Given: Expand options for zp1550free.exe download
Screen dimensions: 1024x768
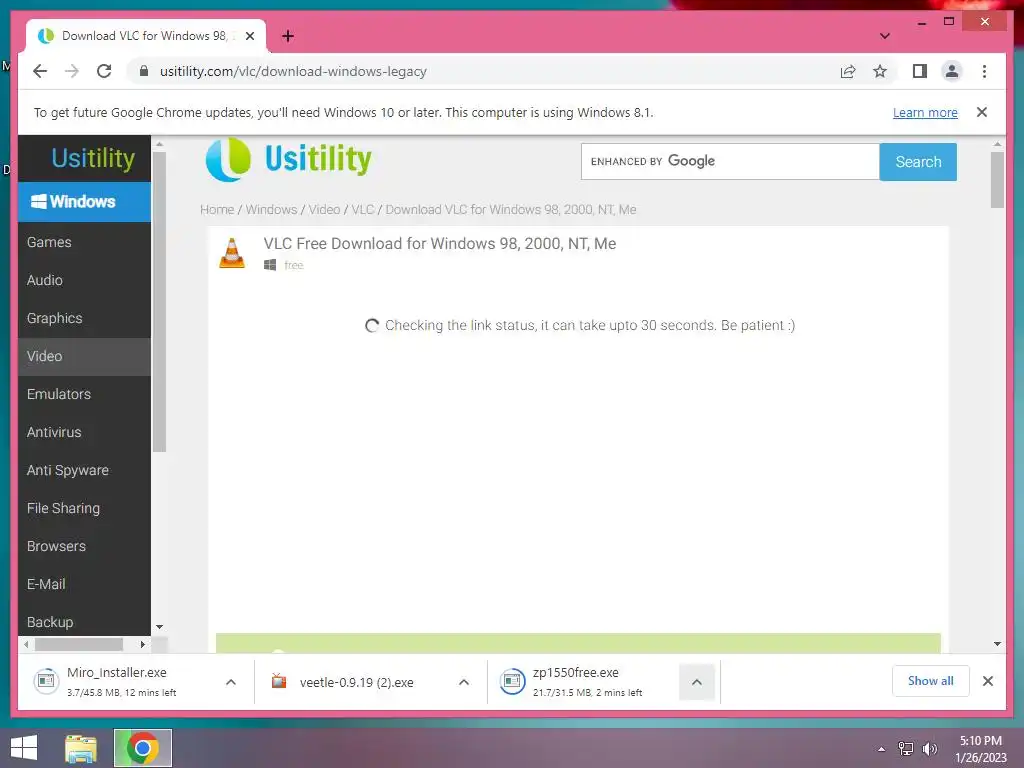Looking at the screenshot, I should click(x=697, y=682).
